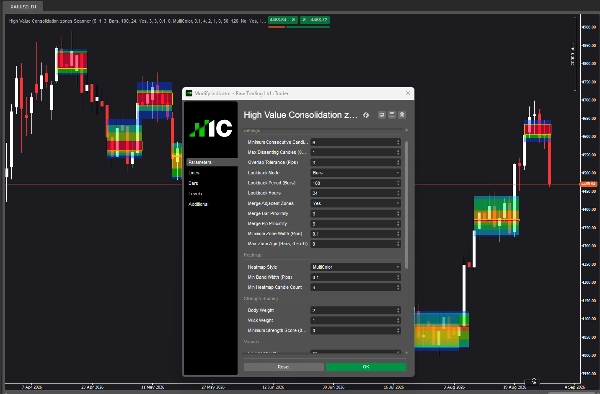Click the High Value Consolidation indicator label on chart
The image size is (600, 394).
[137, 21]
